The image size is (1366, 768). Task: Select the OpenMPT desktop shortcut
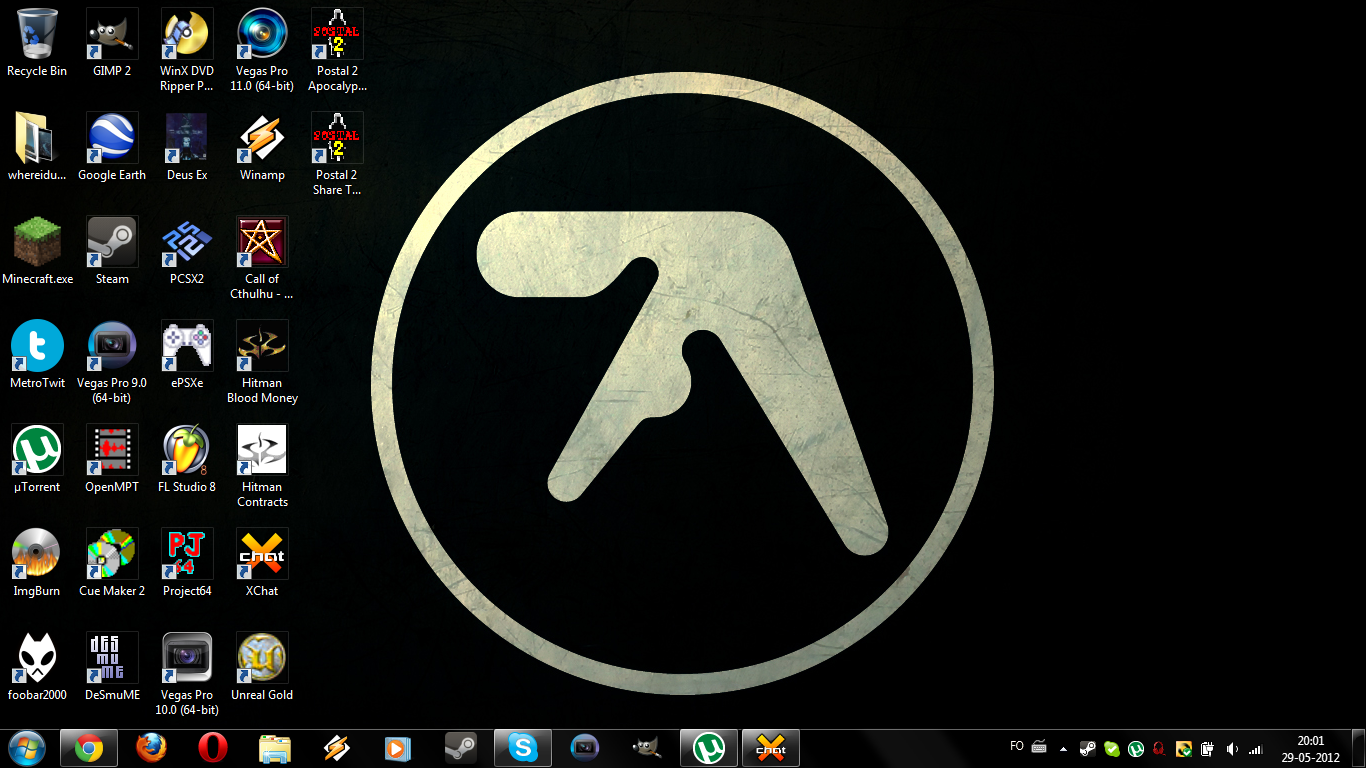pos(112,460)
